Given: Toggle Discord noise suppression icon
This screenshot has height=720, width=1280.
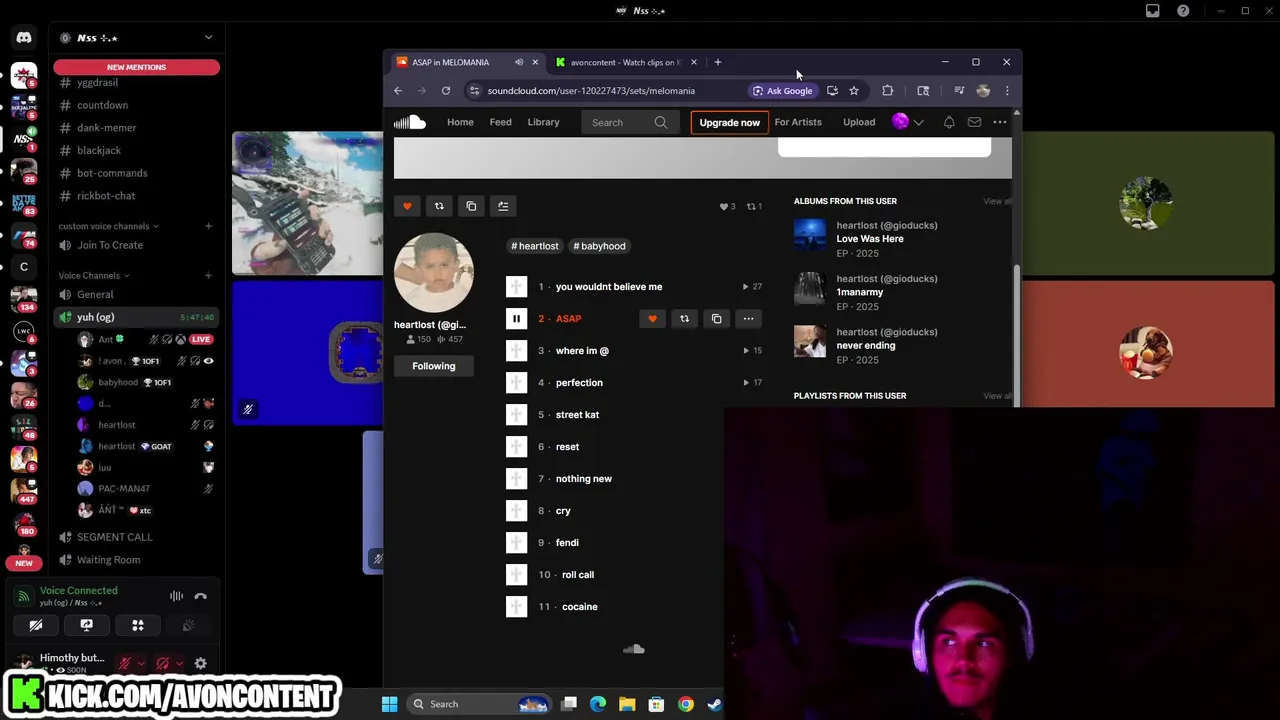Looking at the screenshot, I should tap(176, 596).
